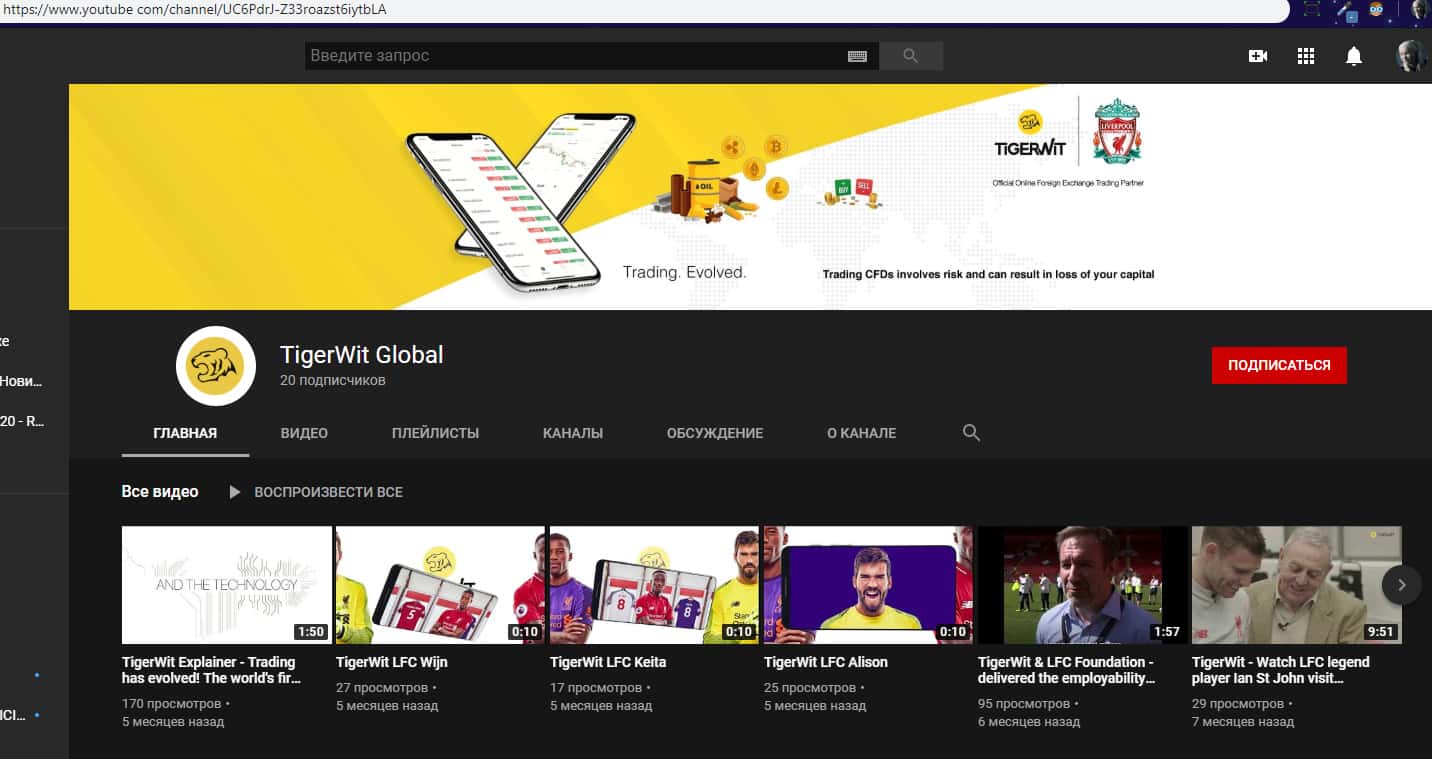Viewport: 1432px width, 759px height.
Task: Click the 20 подписчиков subscriber count
Action: [333, 381]
